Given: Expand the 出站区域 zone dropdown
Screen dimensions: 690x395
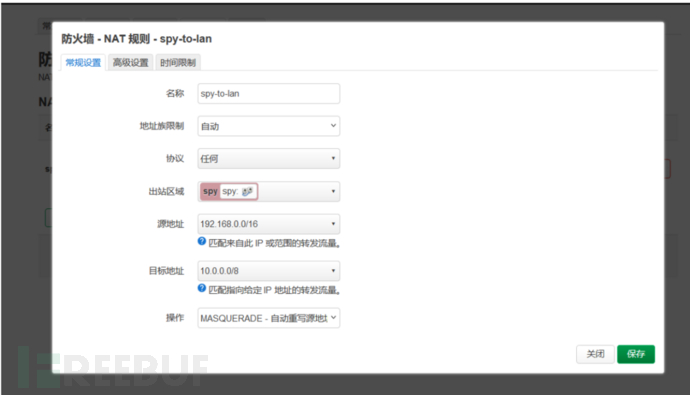Looking at the screenshot, I should click(x=268, y=191).
